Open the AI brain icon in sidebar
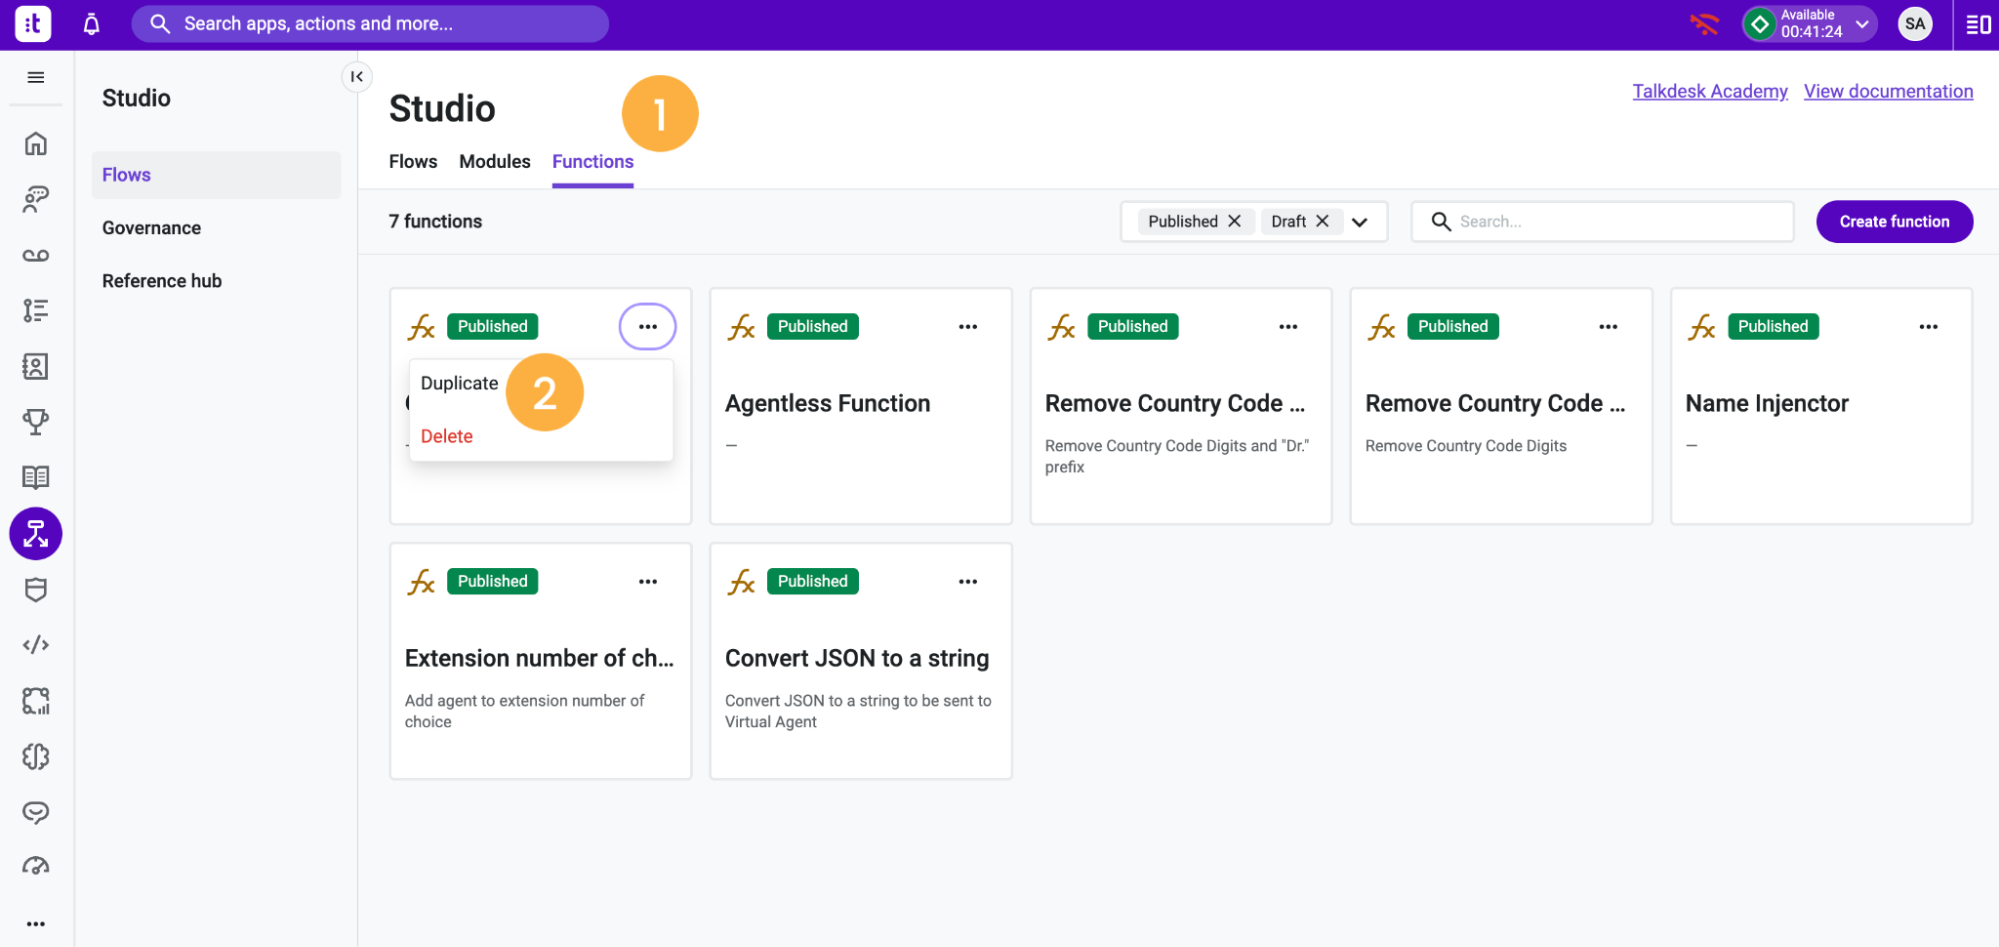This screenshot has height=947, width=1999. pyautogui.click(x=36, y=757)
